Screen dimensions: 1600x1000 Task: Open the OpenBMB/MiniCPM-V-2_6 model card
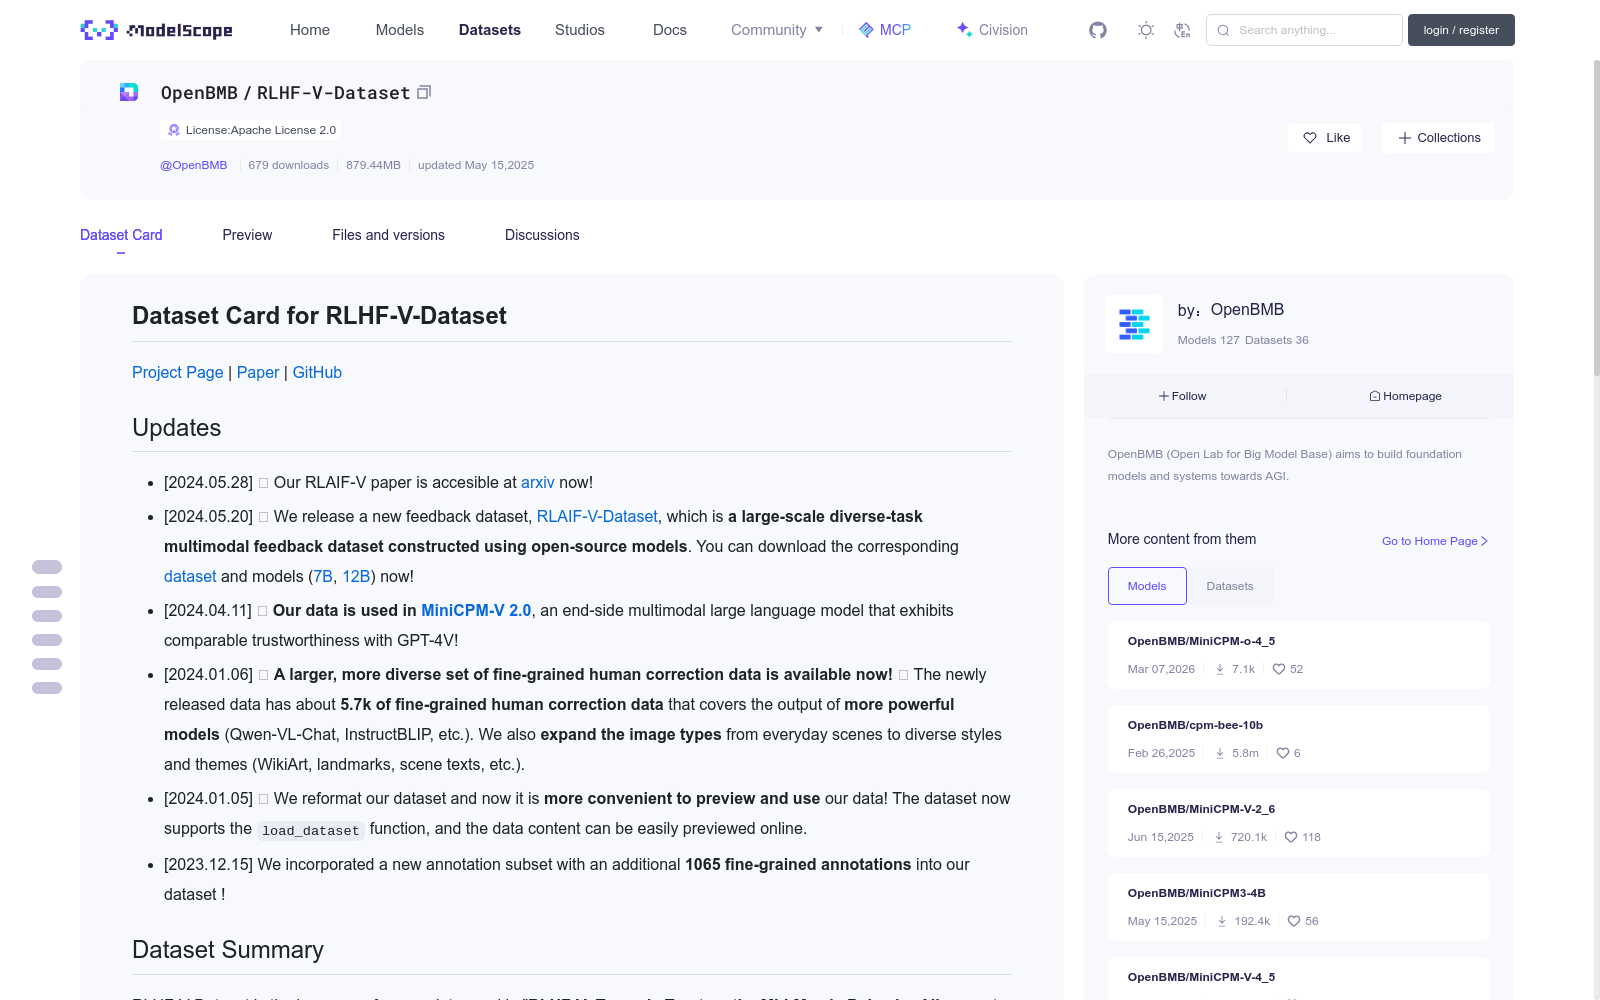pos(1298,823)
